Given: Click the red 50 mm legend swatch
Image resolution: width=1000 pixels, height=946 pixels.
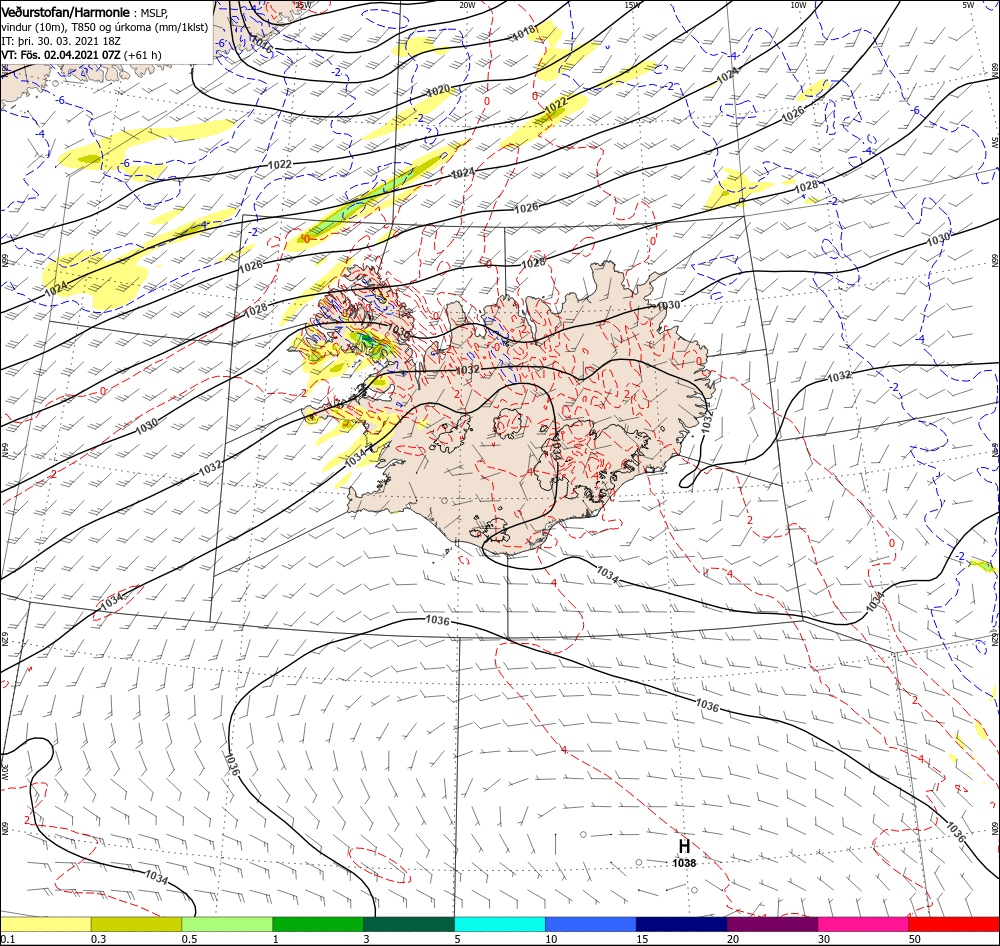Looking at the screenshot, I should coord(954,924).
